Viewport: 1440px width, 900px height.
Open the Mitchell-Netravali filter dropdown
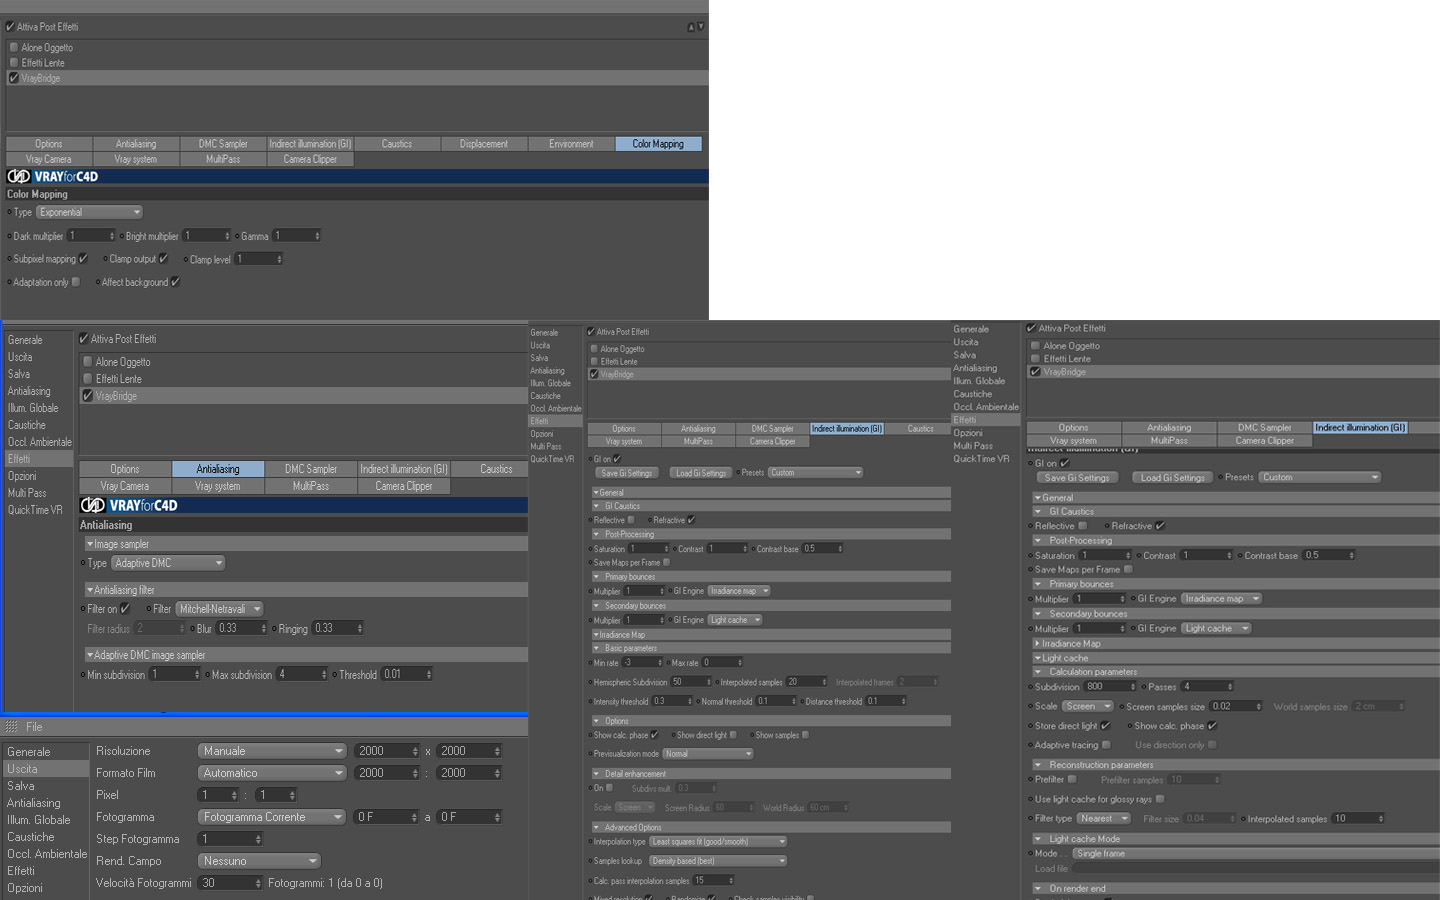click(x=220, y=609)
